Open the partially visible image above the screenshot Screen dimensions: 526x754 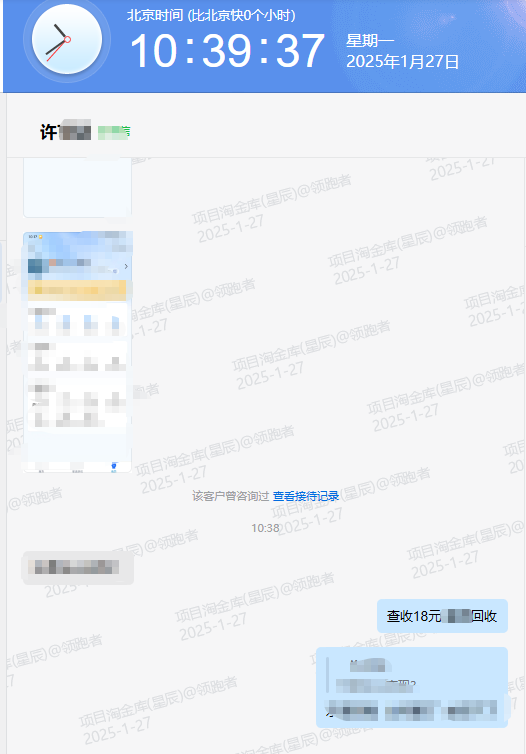[x=77, y=188]
